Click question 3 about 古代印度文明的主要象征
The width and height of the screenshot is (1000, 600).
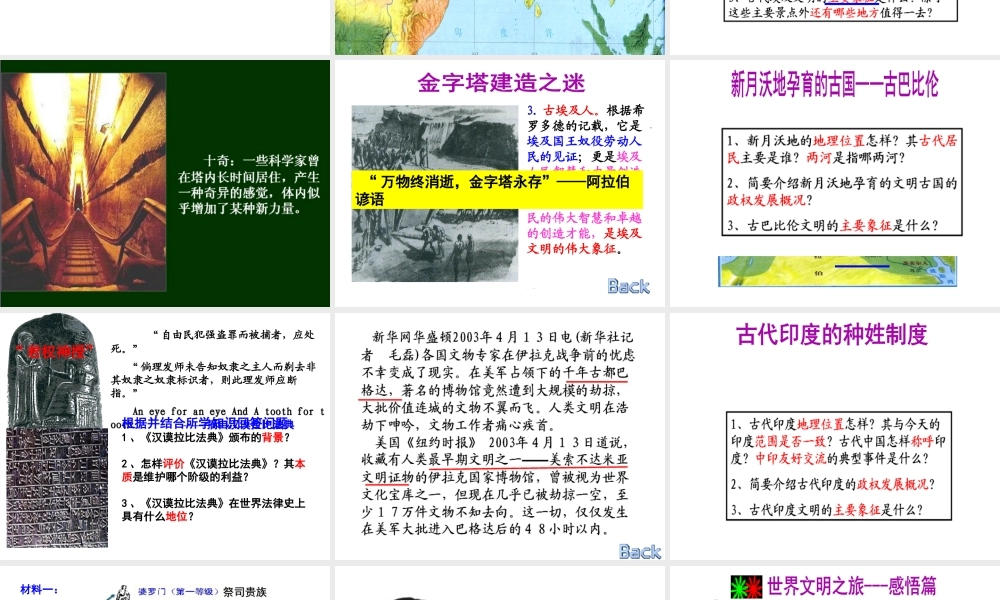point(827,509)
